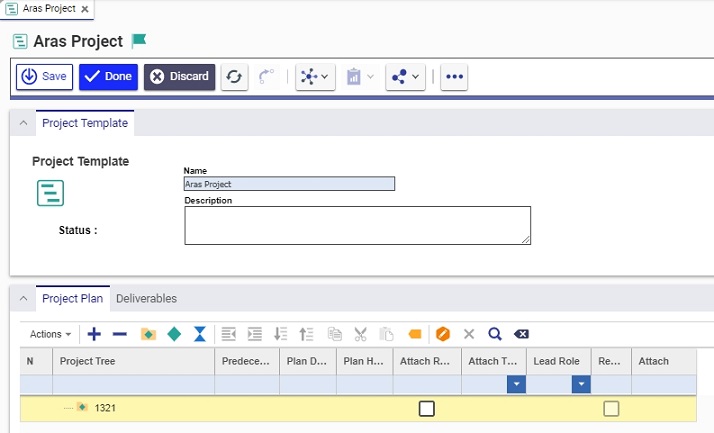Click the paste icon in plan toolbar

pyautogui.click(x=386, y=334)
